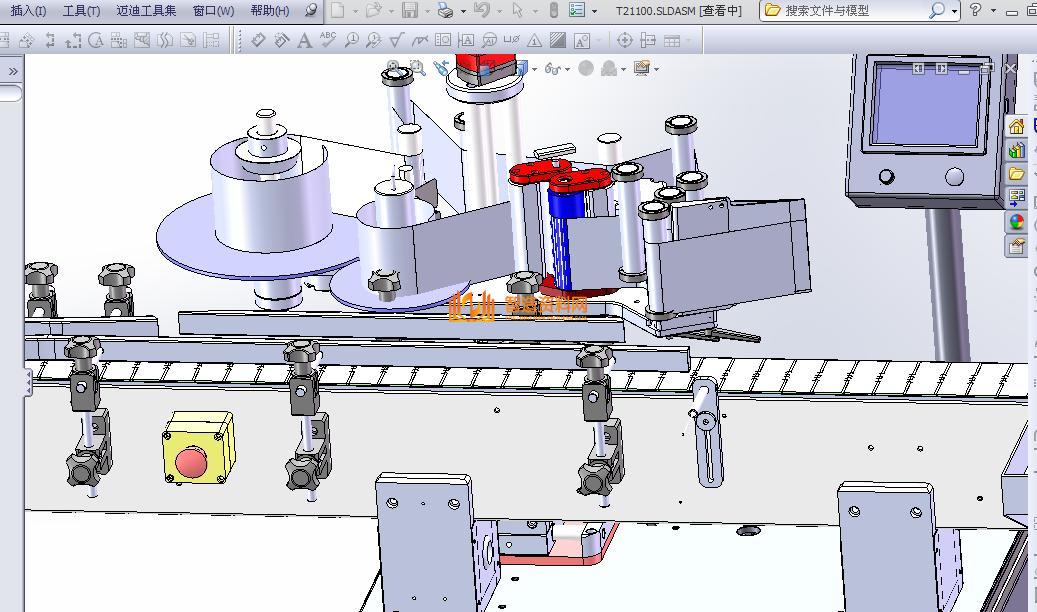
Task: Open the dropdown arrow beside the Print icon
Action: click(462, 12)
